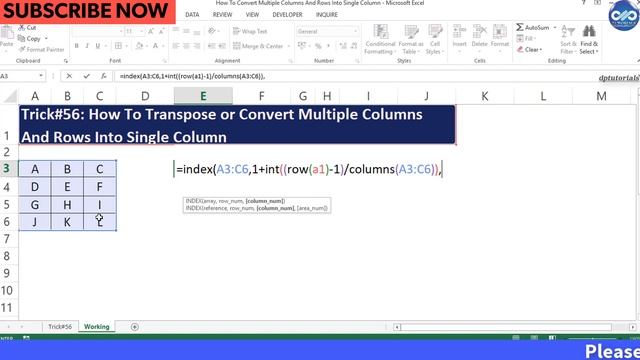The width and height of the screenshot is (640, 360).
Task: Open Conditional Formatting menu
Action: (x=380, y=40)
